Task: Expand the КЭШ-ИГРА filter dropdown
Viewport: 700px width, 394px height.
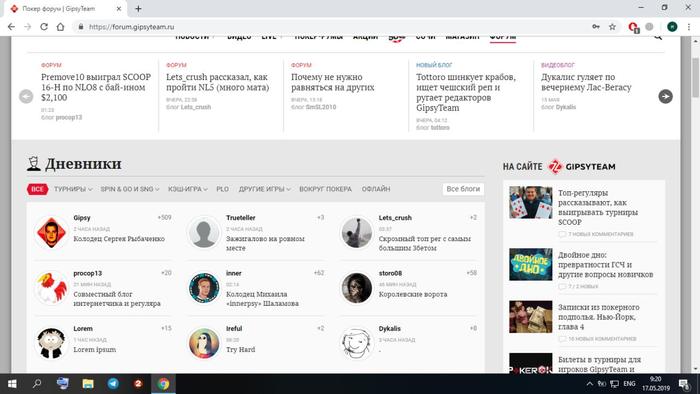Action: (x=188, y=189)
